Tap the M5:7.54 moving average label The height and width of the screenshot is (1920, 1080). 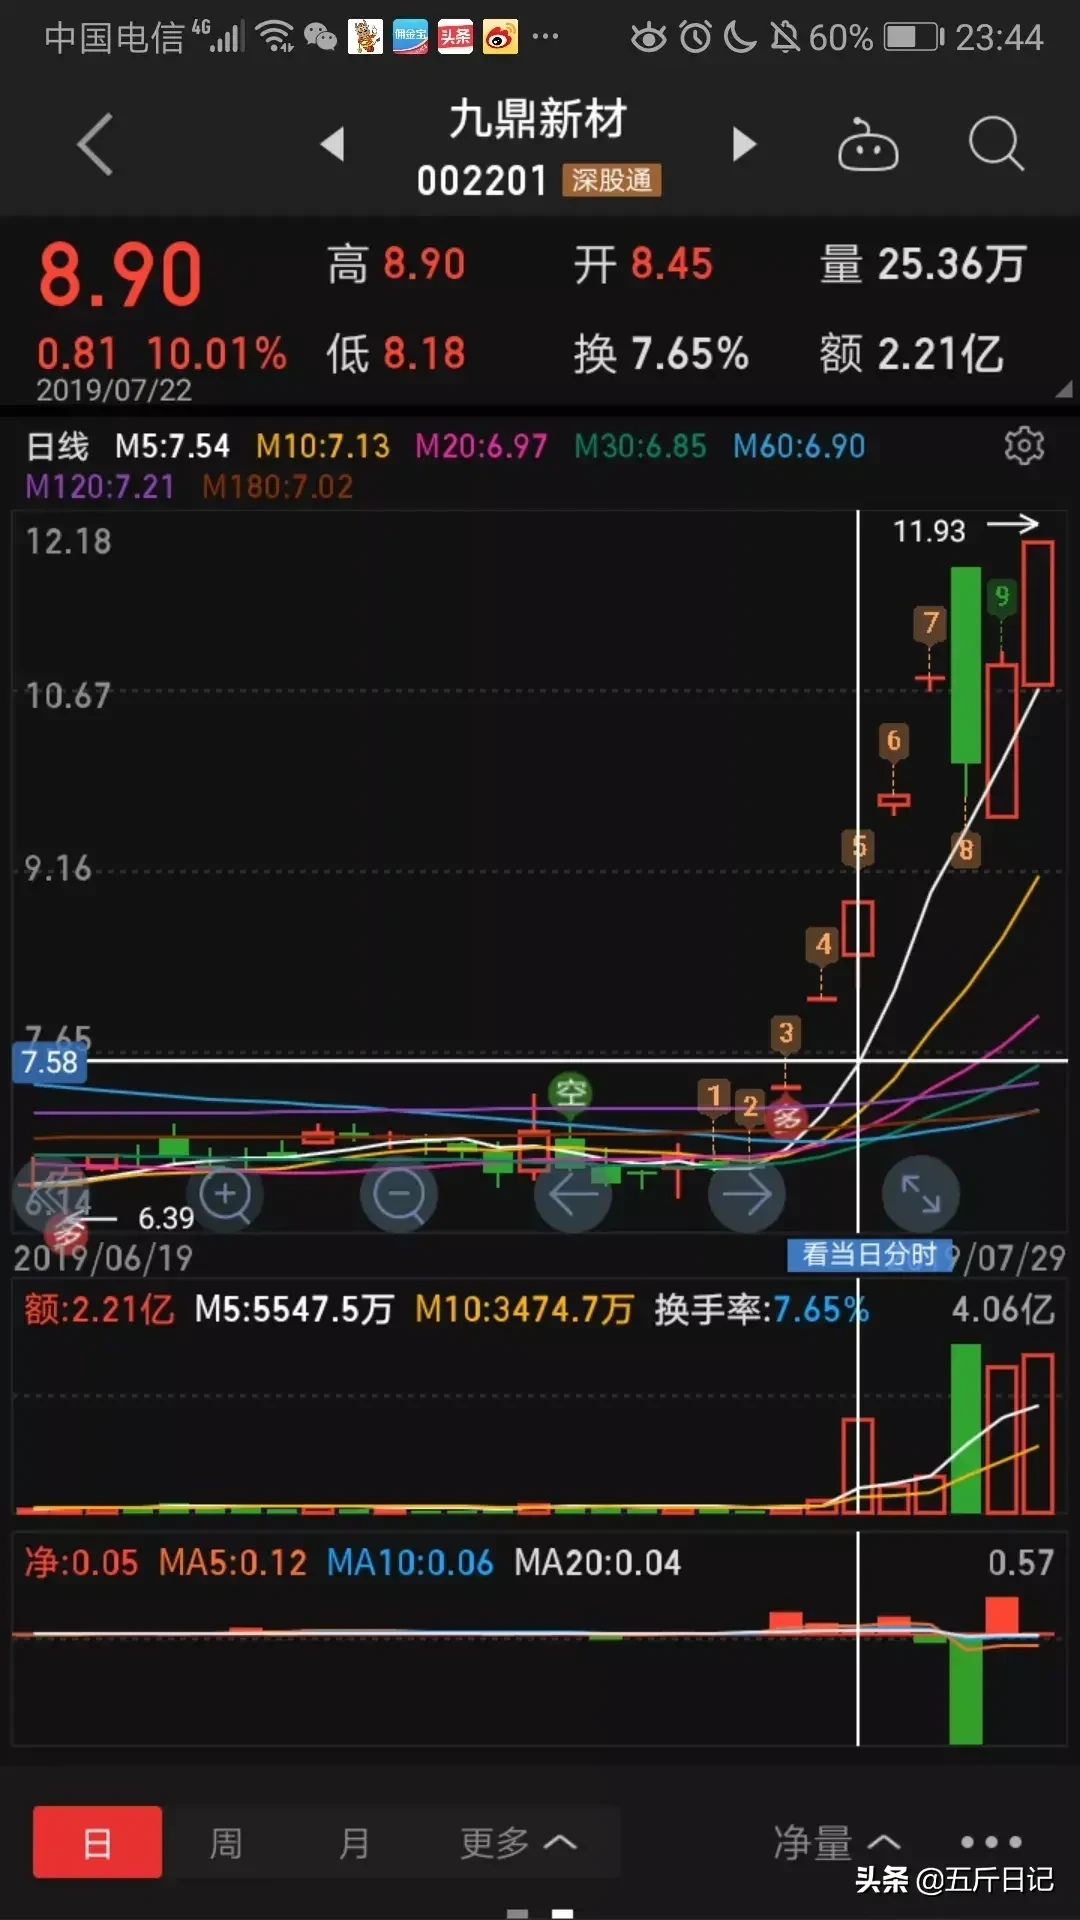172,446
